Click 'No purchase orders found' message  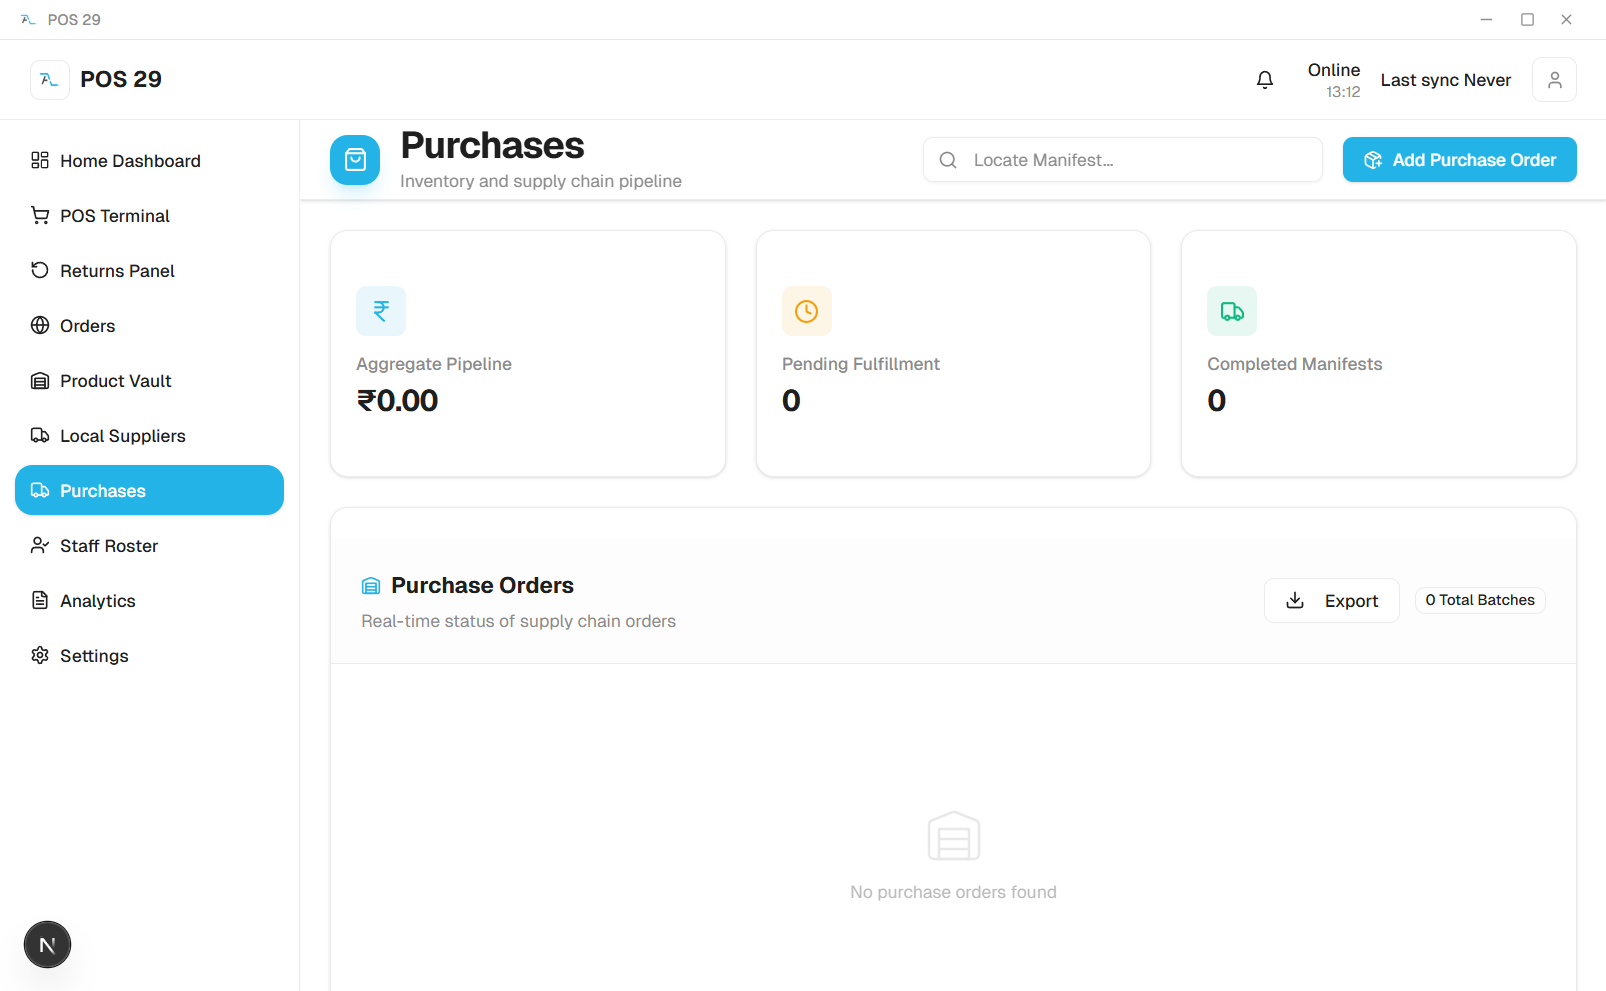point(953,892)
